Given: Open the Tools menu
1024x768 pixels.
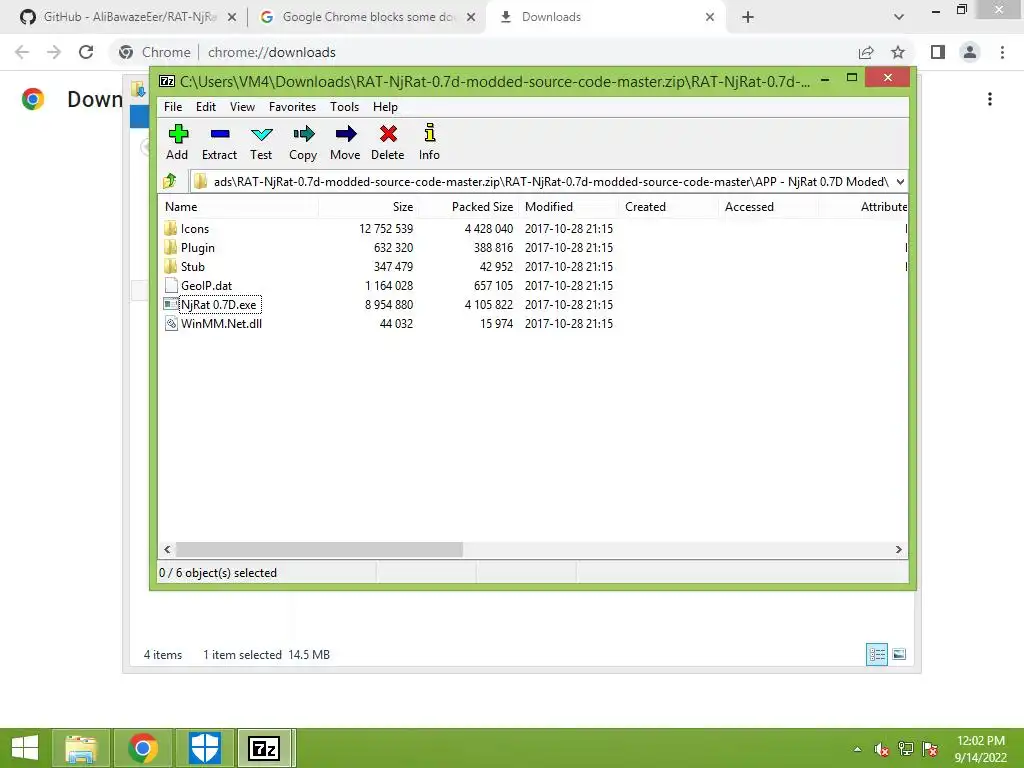Looking at the screenshot, I should pyautogui.click(x=344, y=106).
